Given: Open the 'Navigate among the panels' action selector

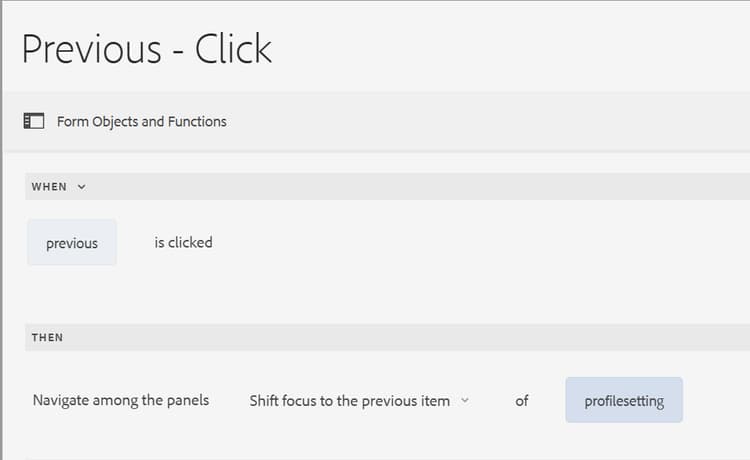Looking at the screenshot, I should tap(121, 400).
